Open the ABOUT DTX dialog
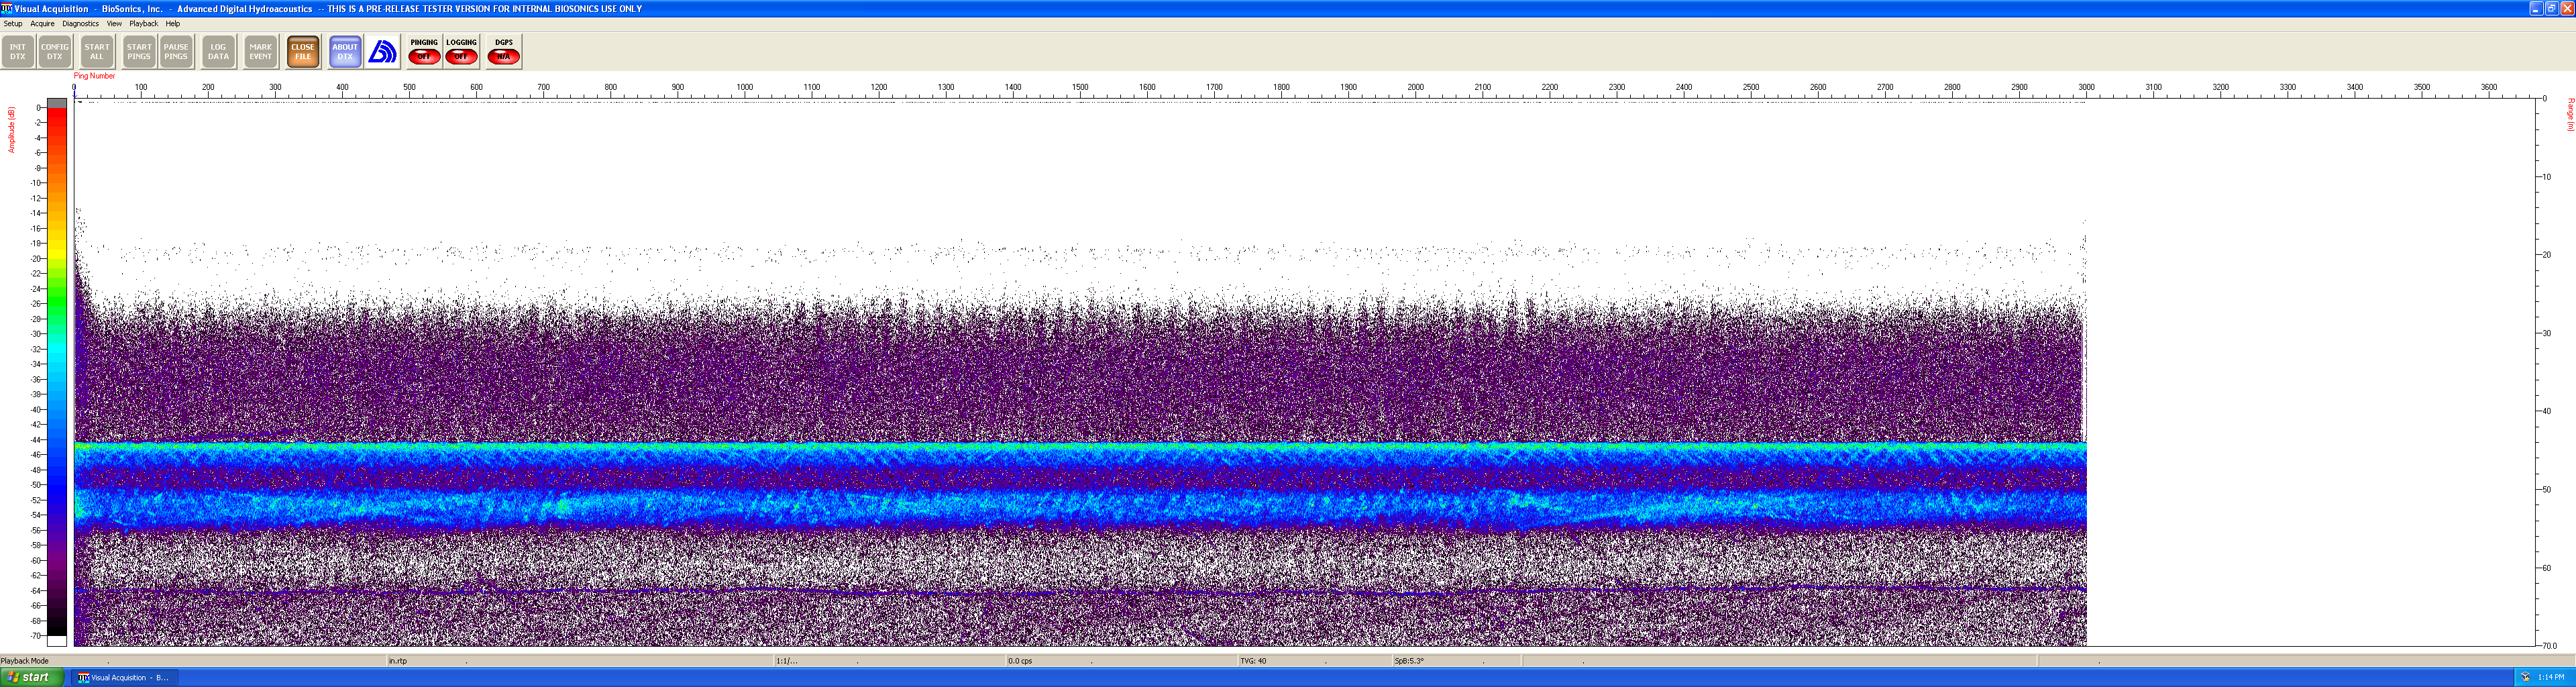Viewport: 2576px width, 687px height. tap(345, 51)
